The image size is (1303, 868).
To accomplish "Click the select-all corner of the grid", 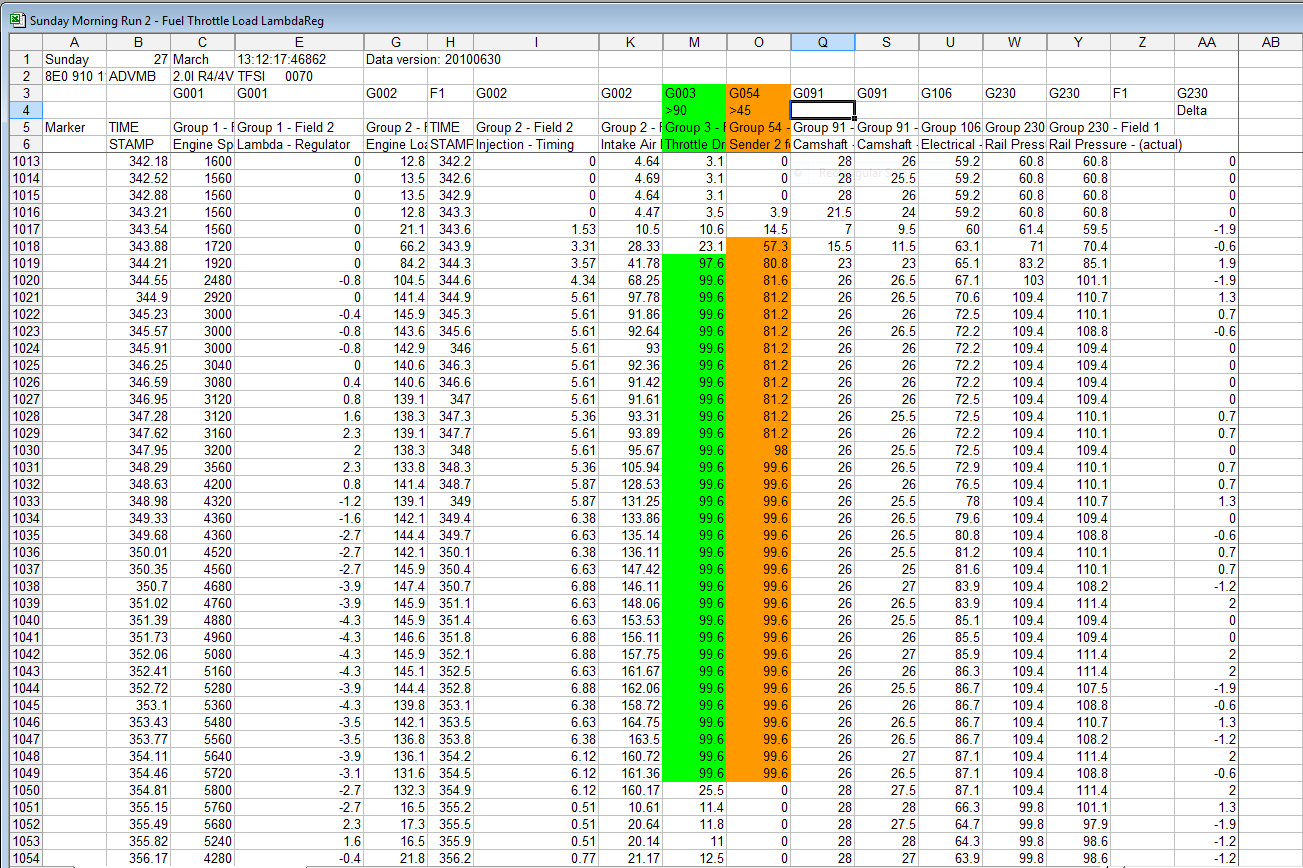I will [x=25, y=42].
